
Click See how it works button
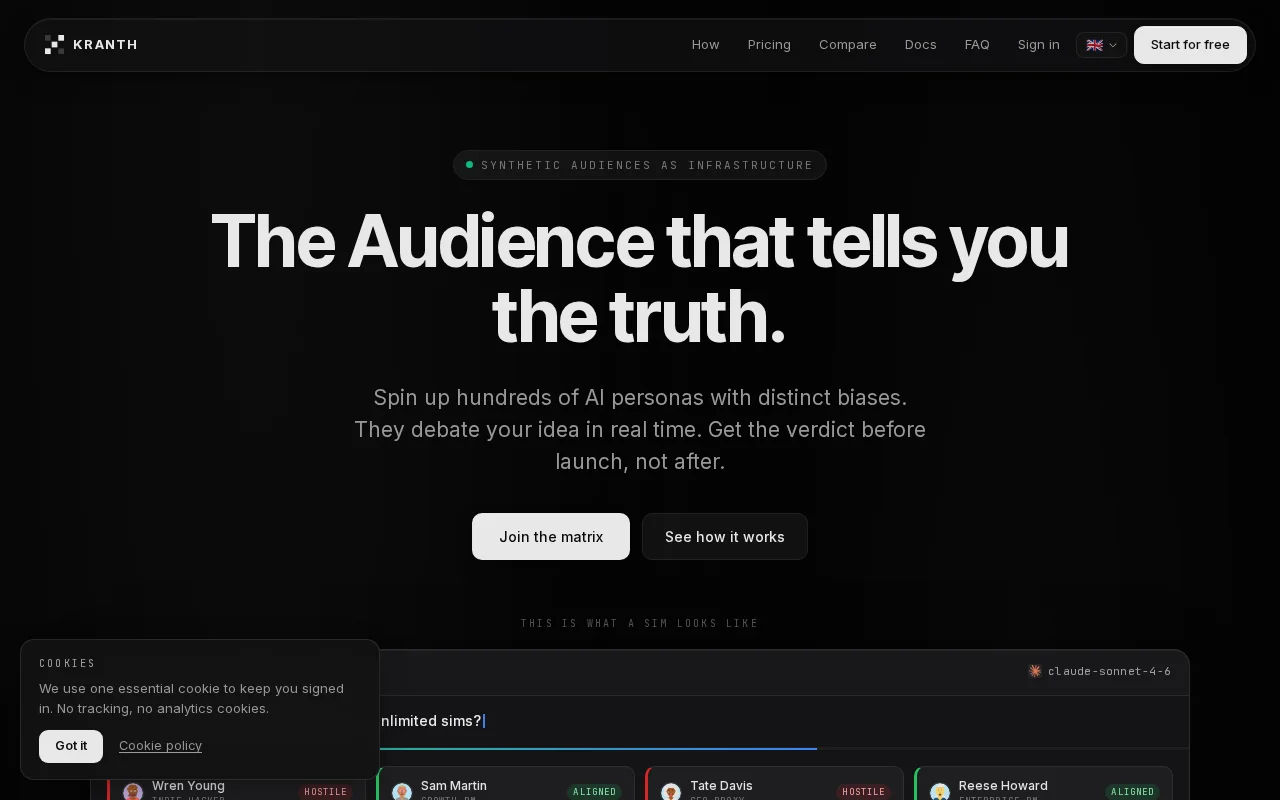click(x=725, y=537)
